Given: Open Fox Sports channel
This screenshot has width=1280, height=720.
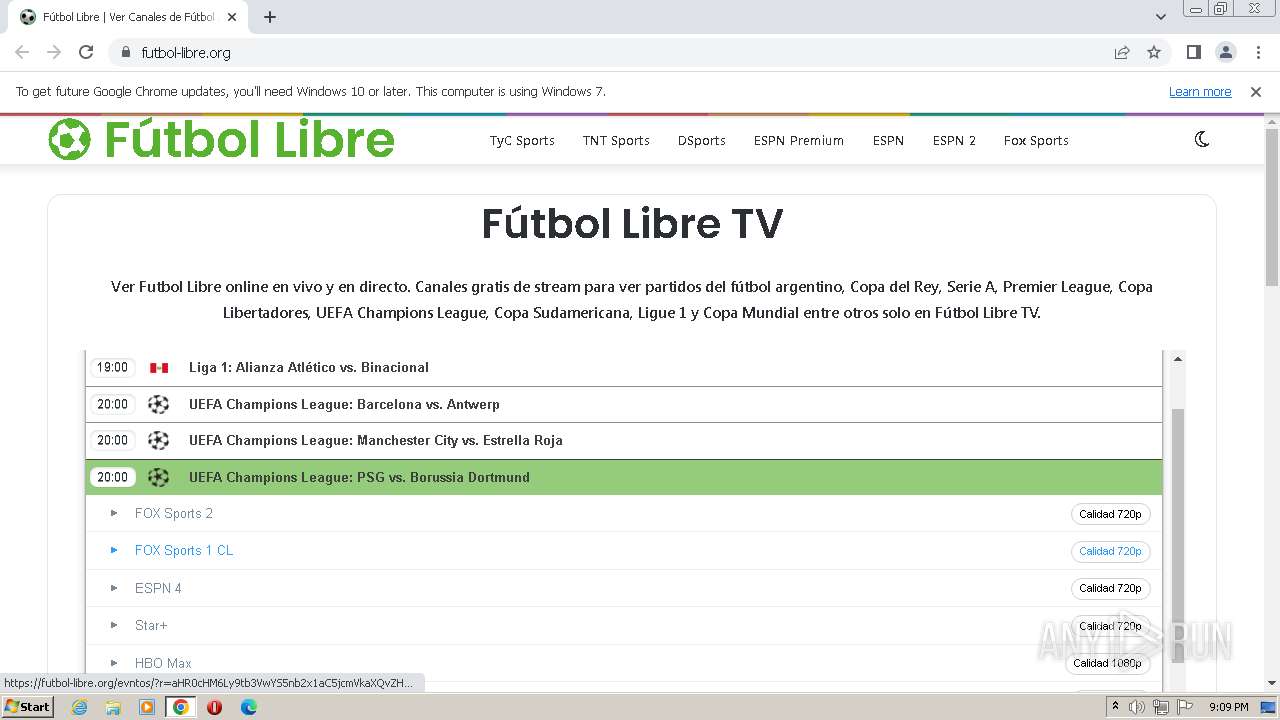Looking at the screenshot, I should point(1036,140).
